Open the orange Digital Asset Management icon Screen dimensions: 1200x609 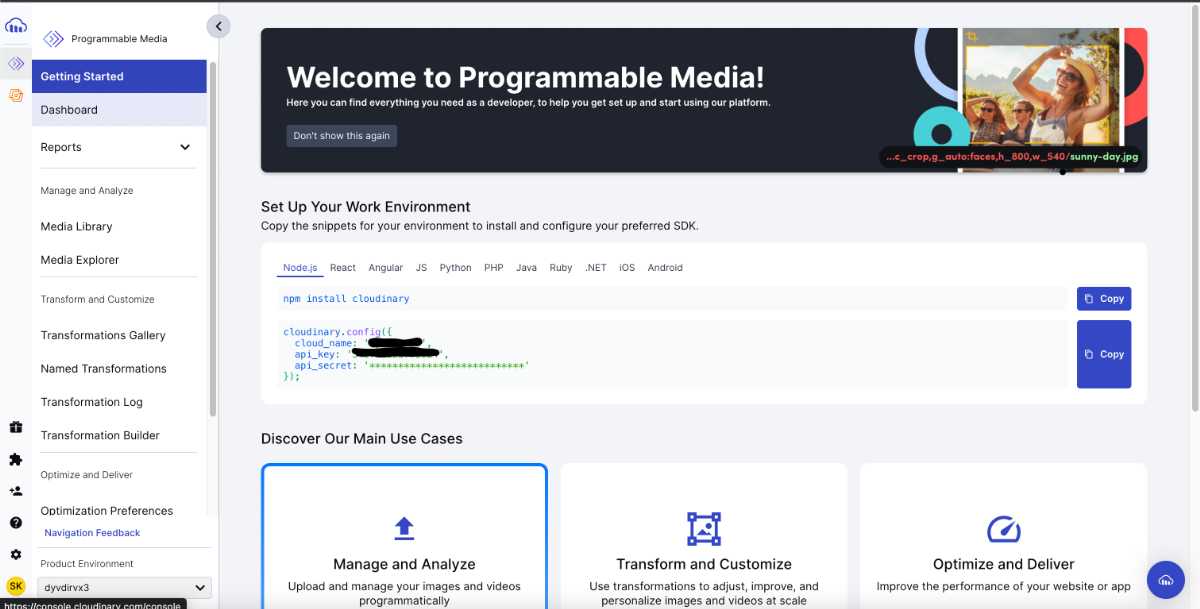[16, 95]
